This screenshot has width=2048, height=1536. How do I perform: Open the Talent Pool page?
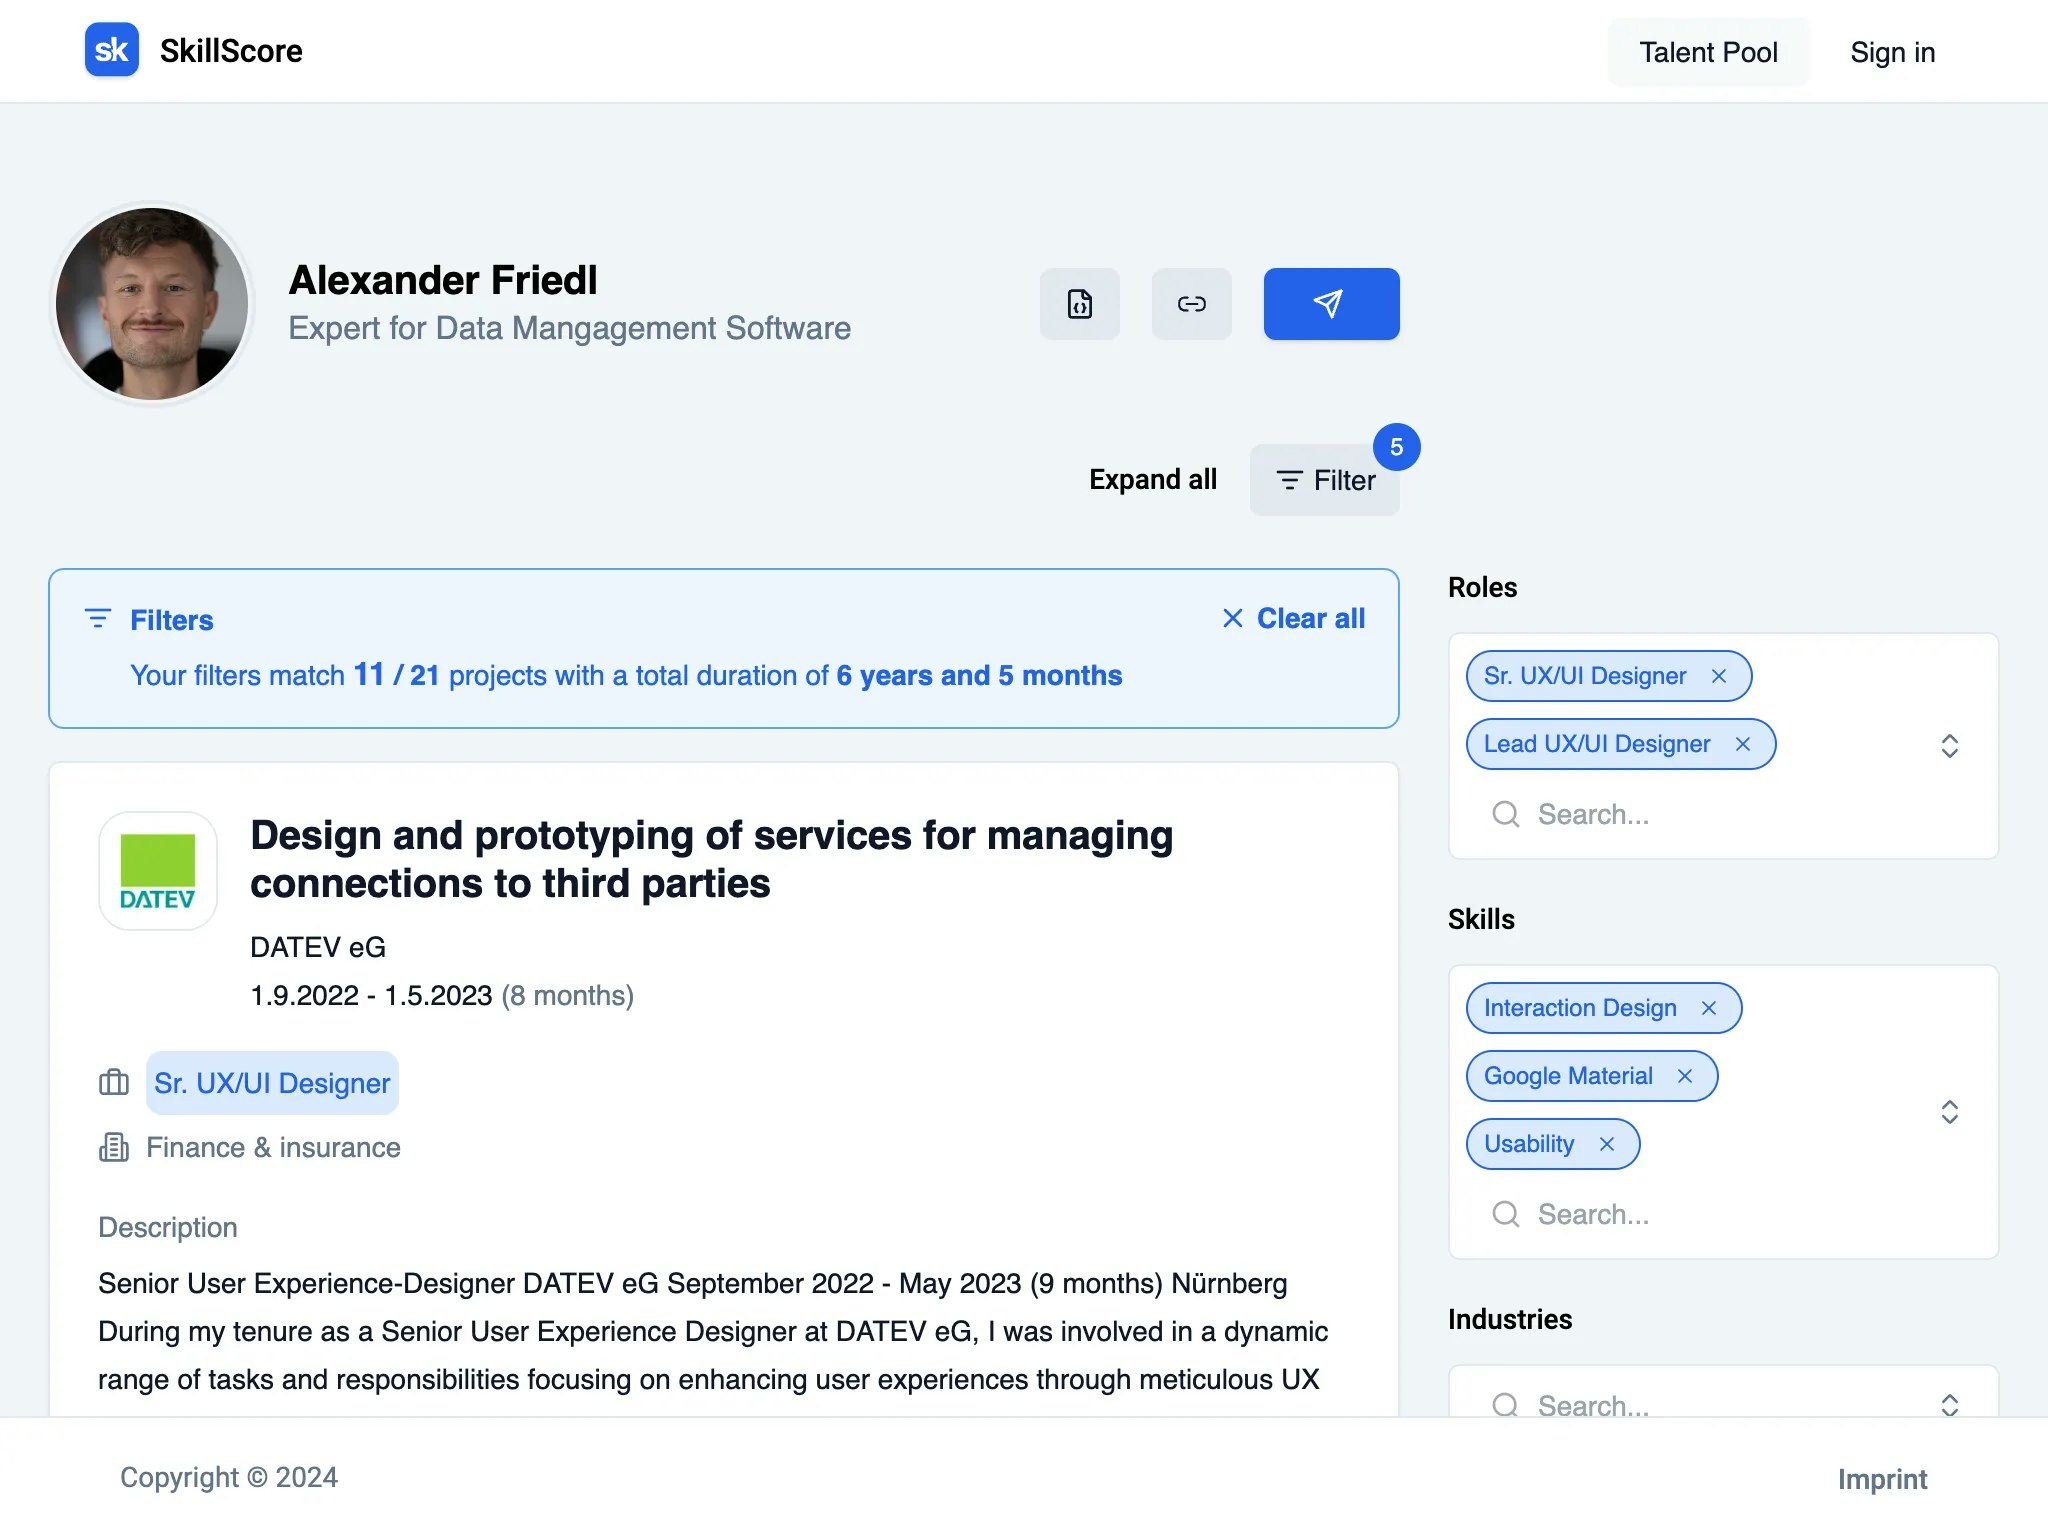click(1707, 52)
